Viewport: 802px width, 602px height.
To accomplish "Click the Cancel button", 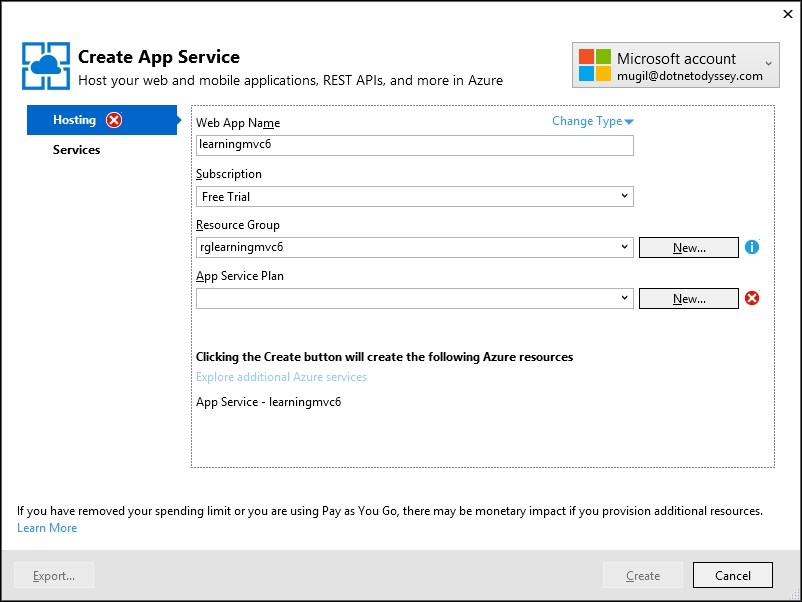I will pyautogui.click(x=732, y=575).
